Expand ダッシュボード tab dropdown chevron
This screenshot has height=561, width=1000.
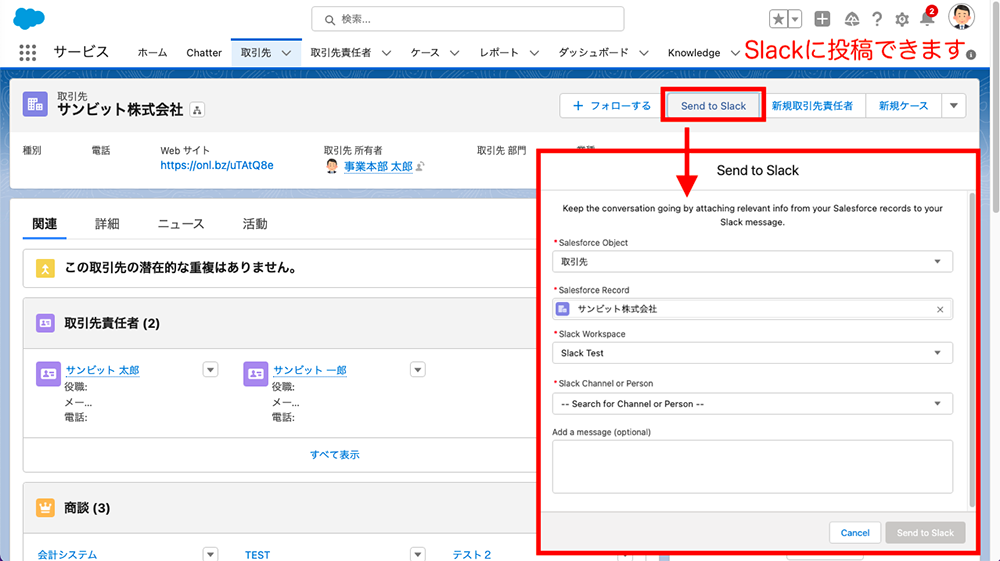coord(644,53)
